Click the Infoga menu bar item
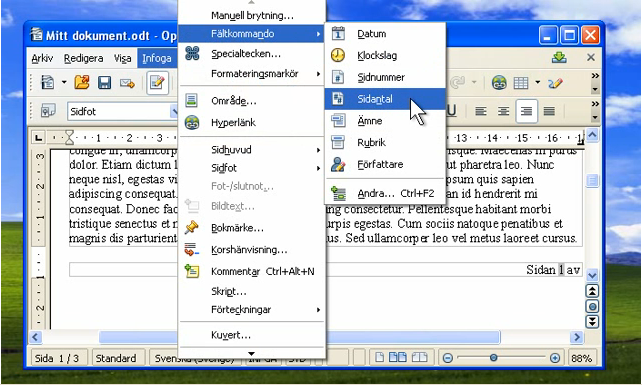The height and width of the screenshot is (385, 642). pos(157,59)
